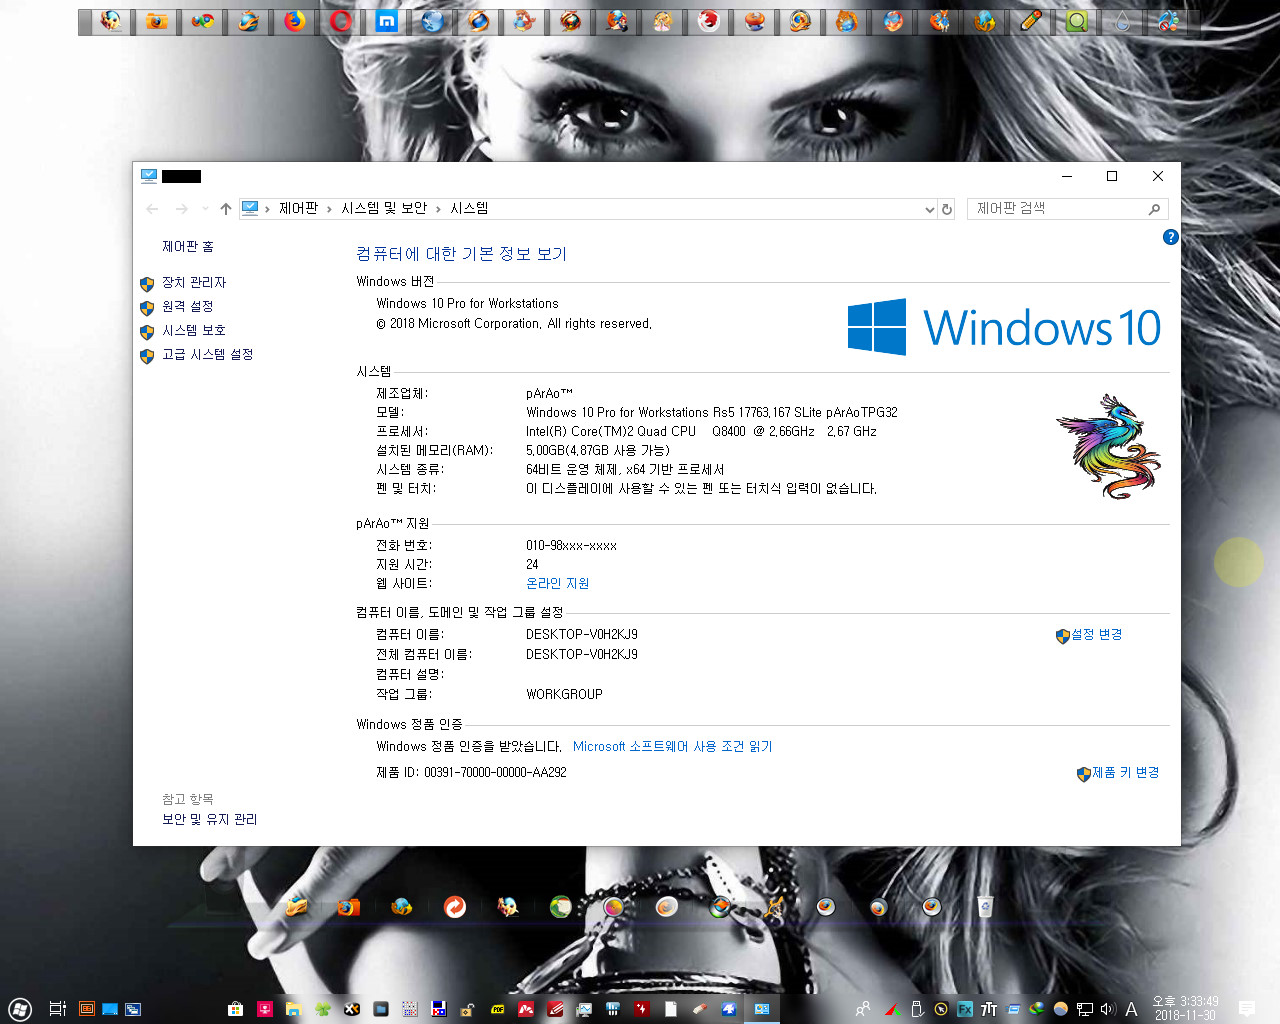
Task: Click the rainbow phoenix OEM logo
Action: [x=1109, y=446]
